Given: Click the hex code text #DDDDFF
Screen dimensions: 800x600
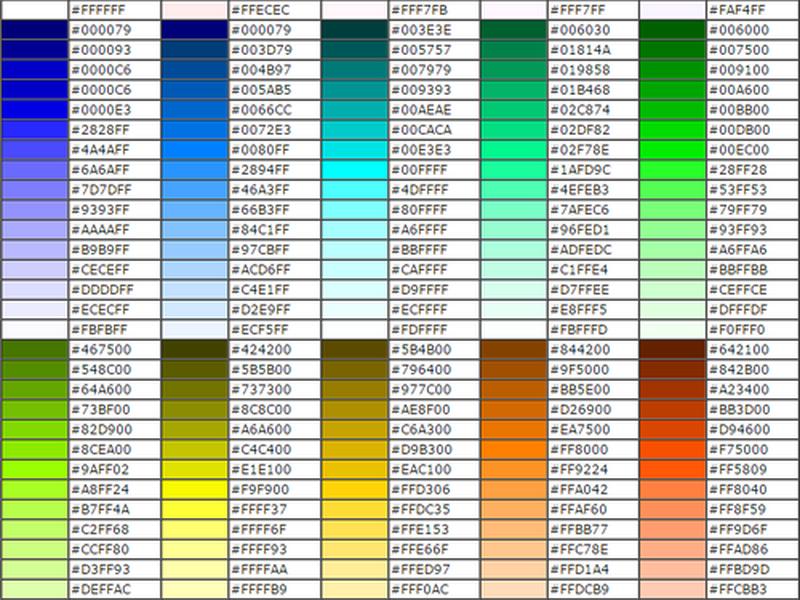Looking at the screenshot, I should [102, 290].
